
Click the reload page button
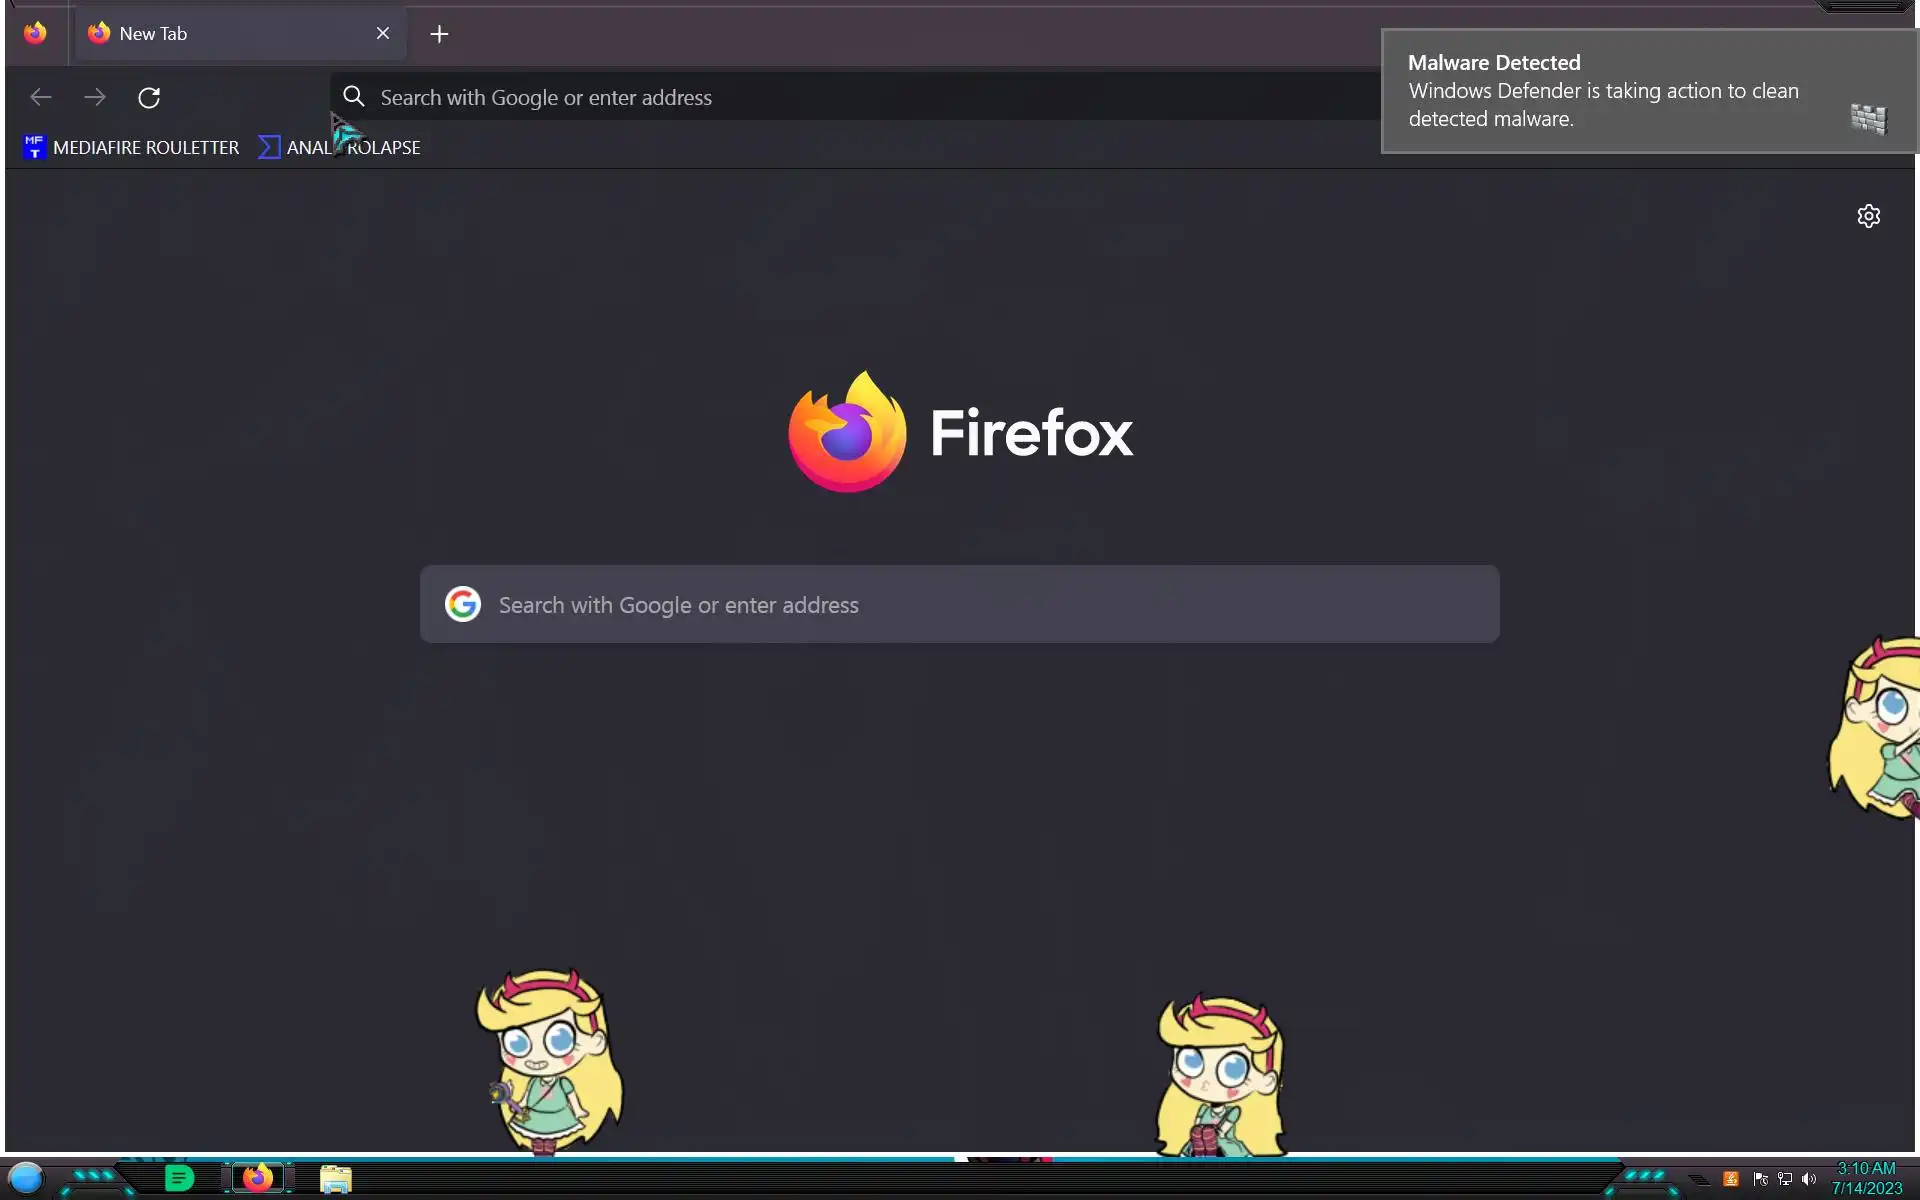click(x=149, y=97)
